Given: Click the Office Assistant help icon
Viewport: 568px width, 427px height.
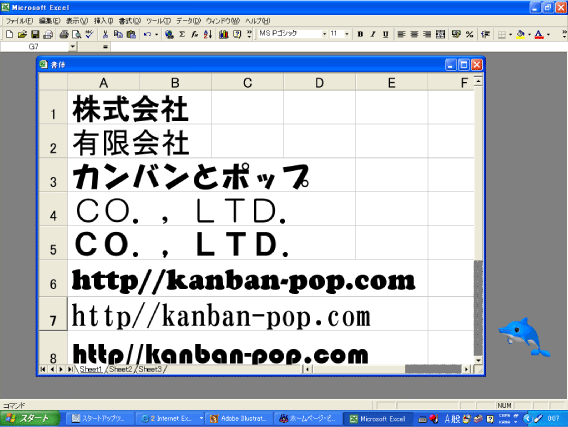Looking at the screenshot, I should click(x=237, y=34).
